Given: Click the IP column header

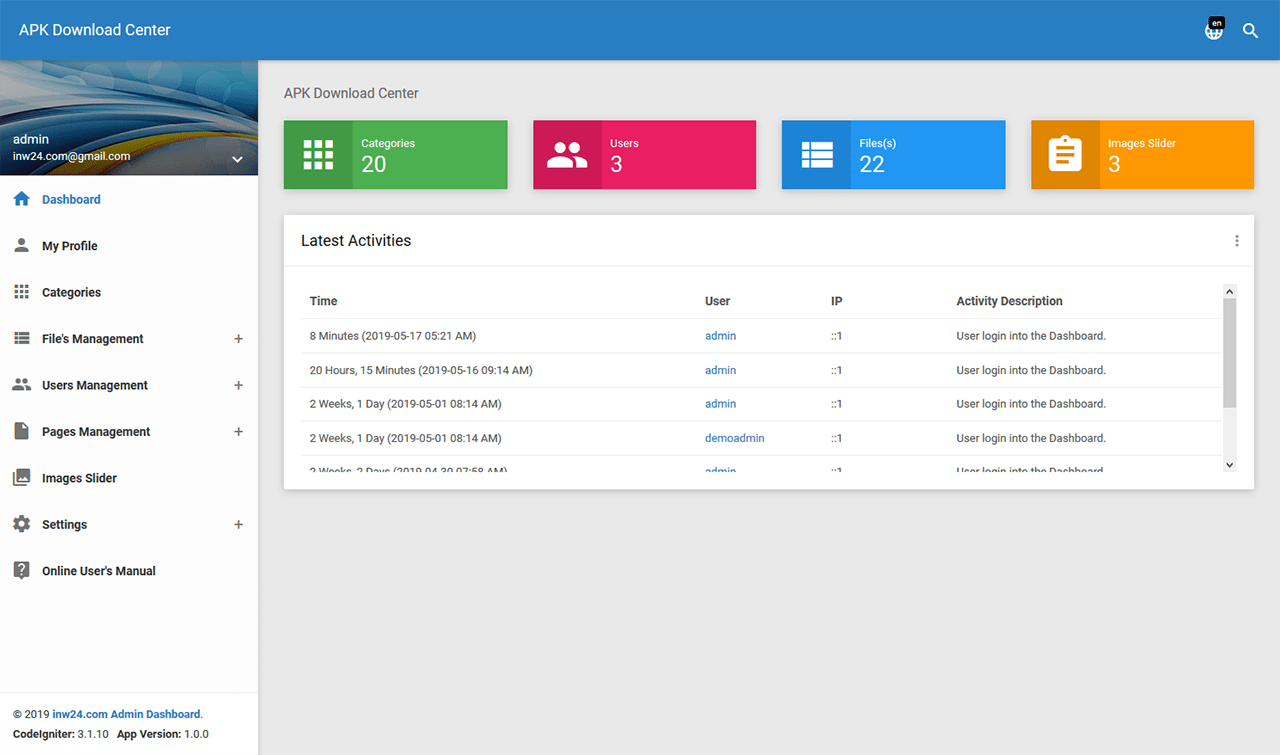Looking at the screenshot, I should point(836,301).
